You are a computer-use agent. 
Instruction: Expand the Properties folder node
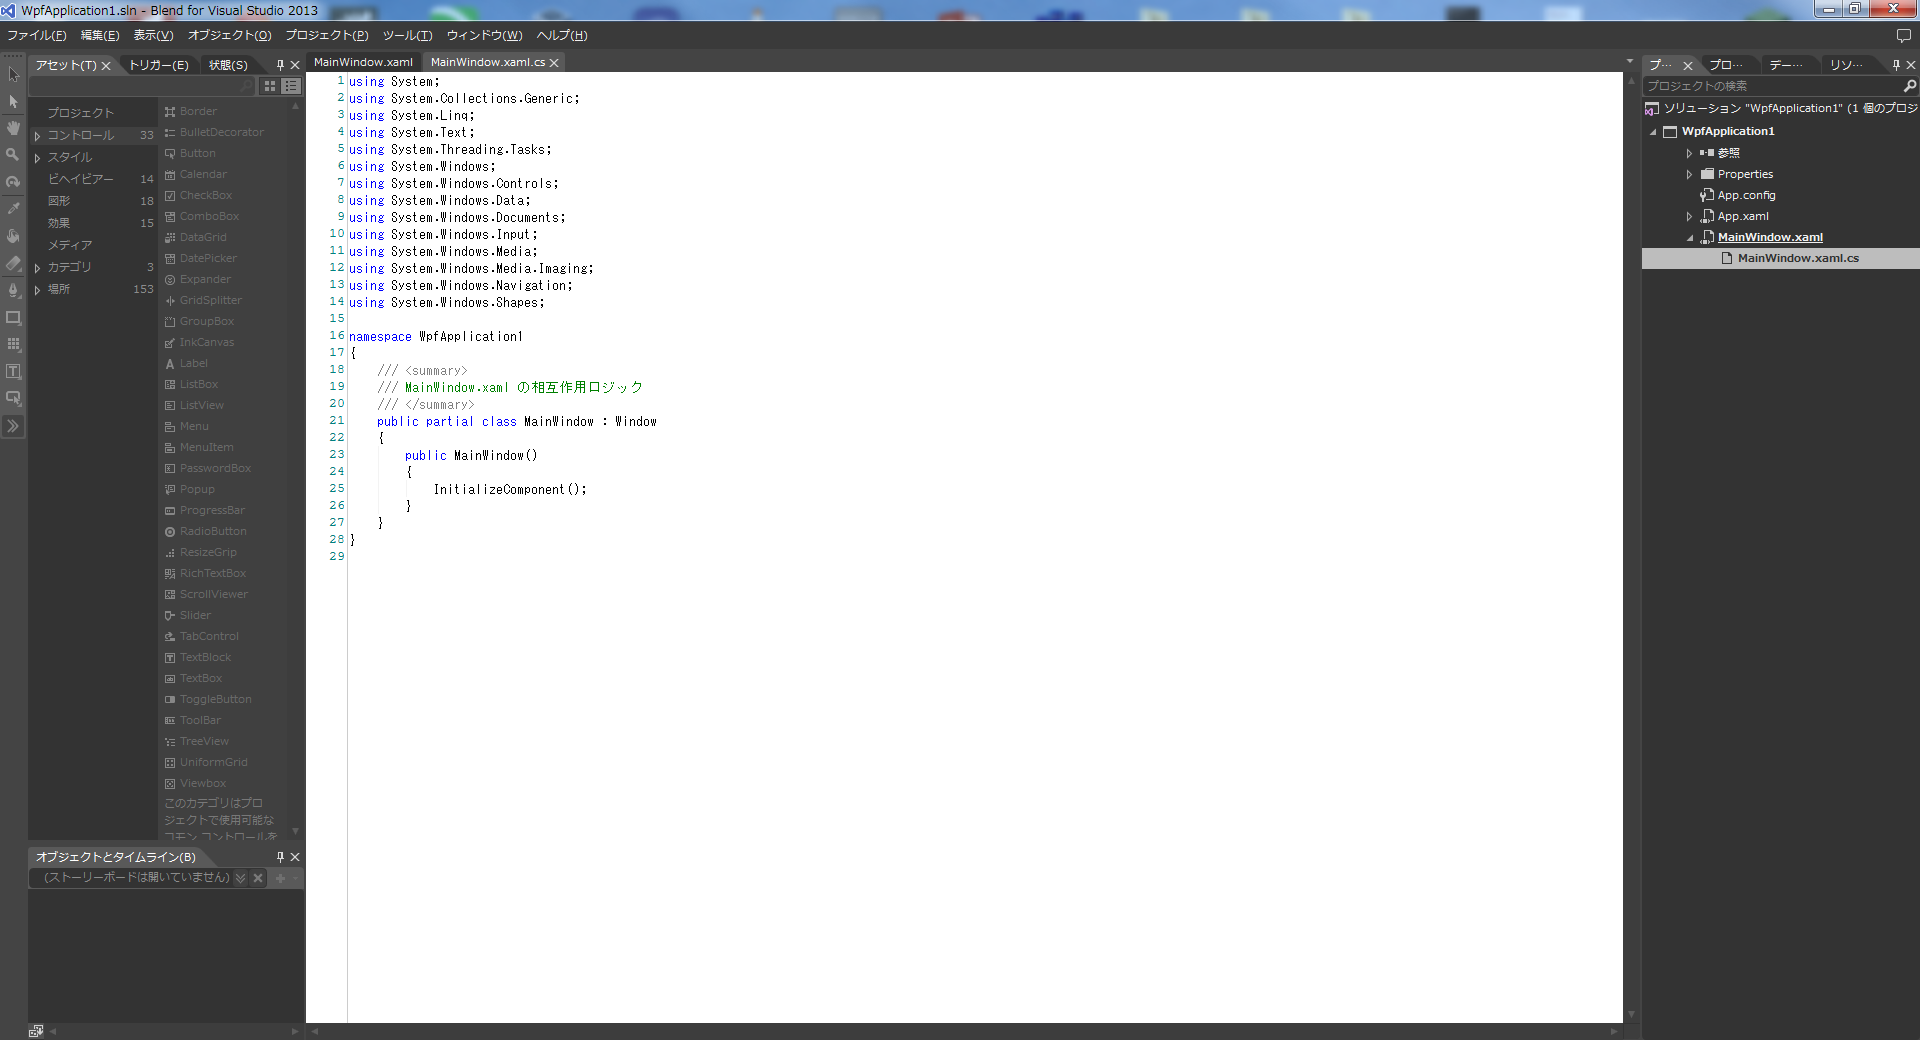click(x=1689, y=174)
